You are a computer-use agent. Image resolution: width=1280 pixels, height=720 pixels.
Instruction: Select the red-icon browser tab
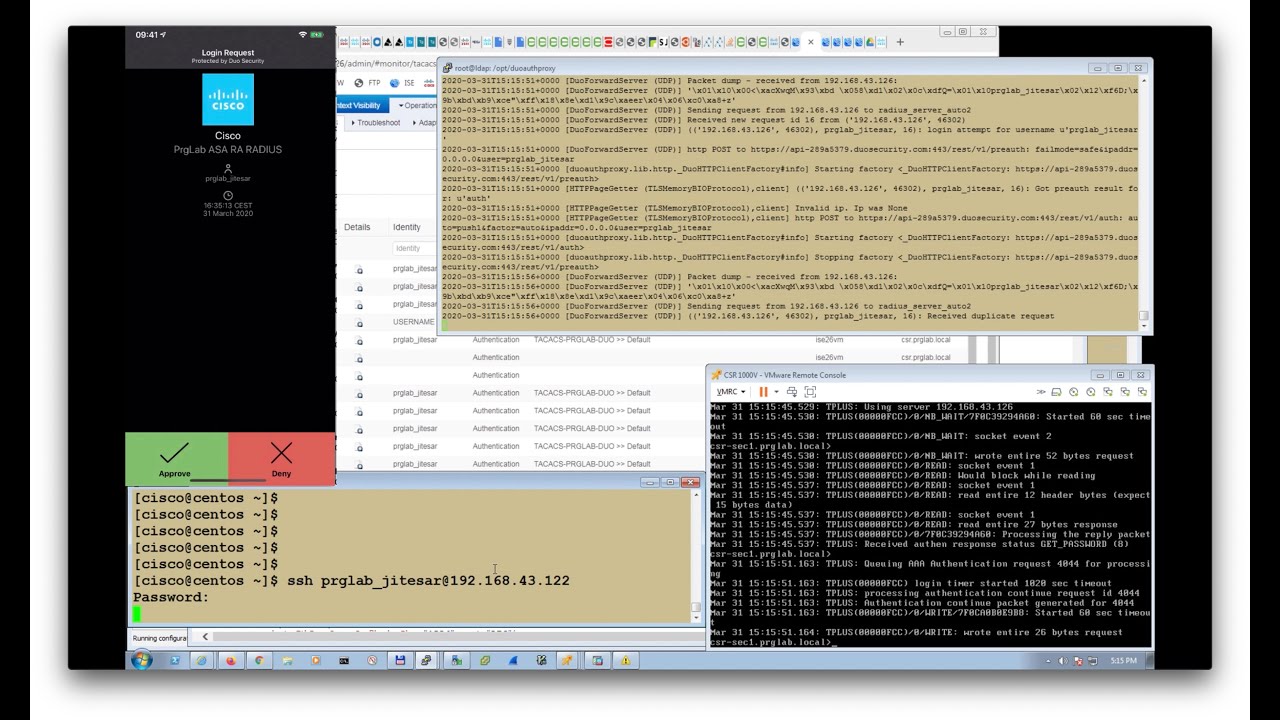609,42
